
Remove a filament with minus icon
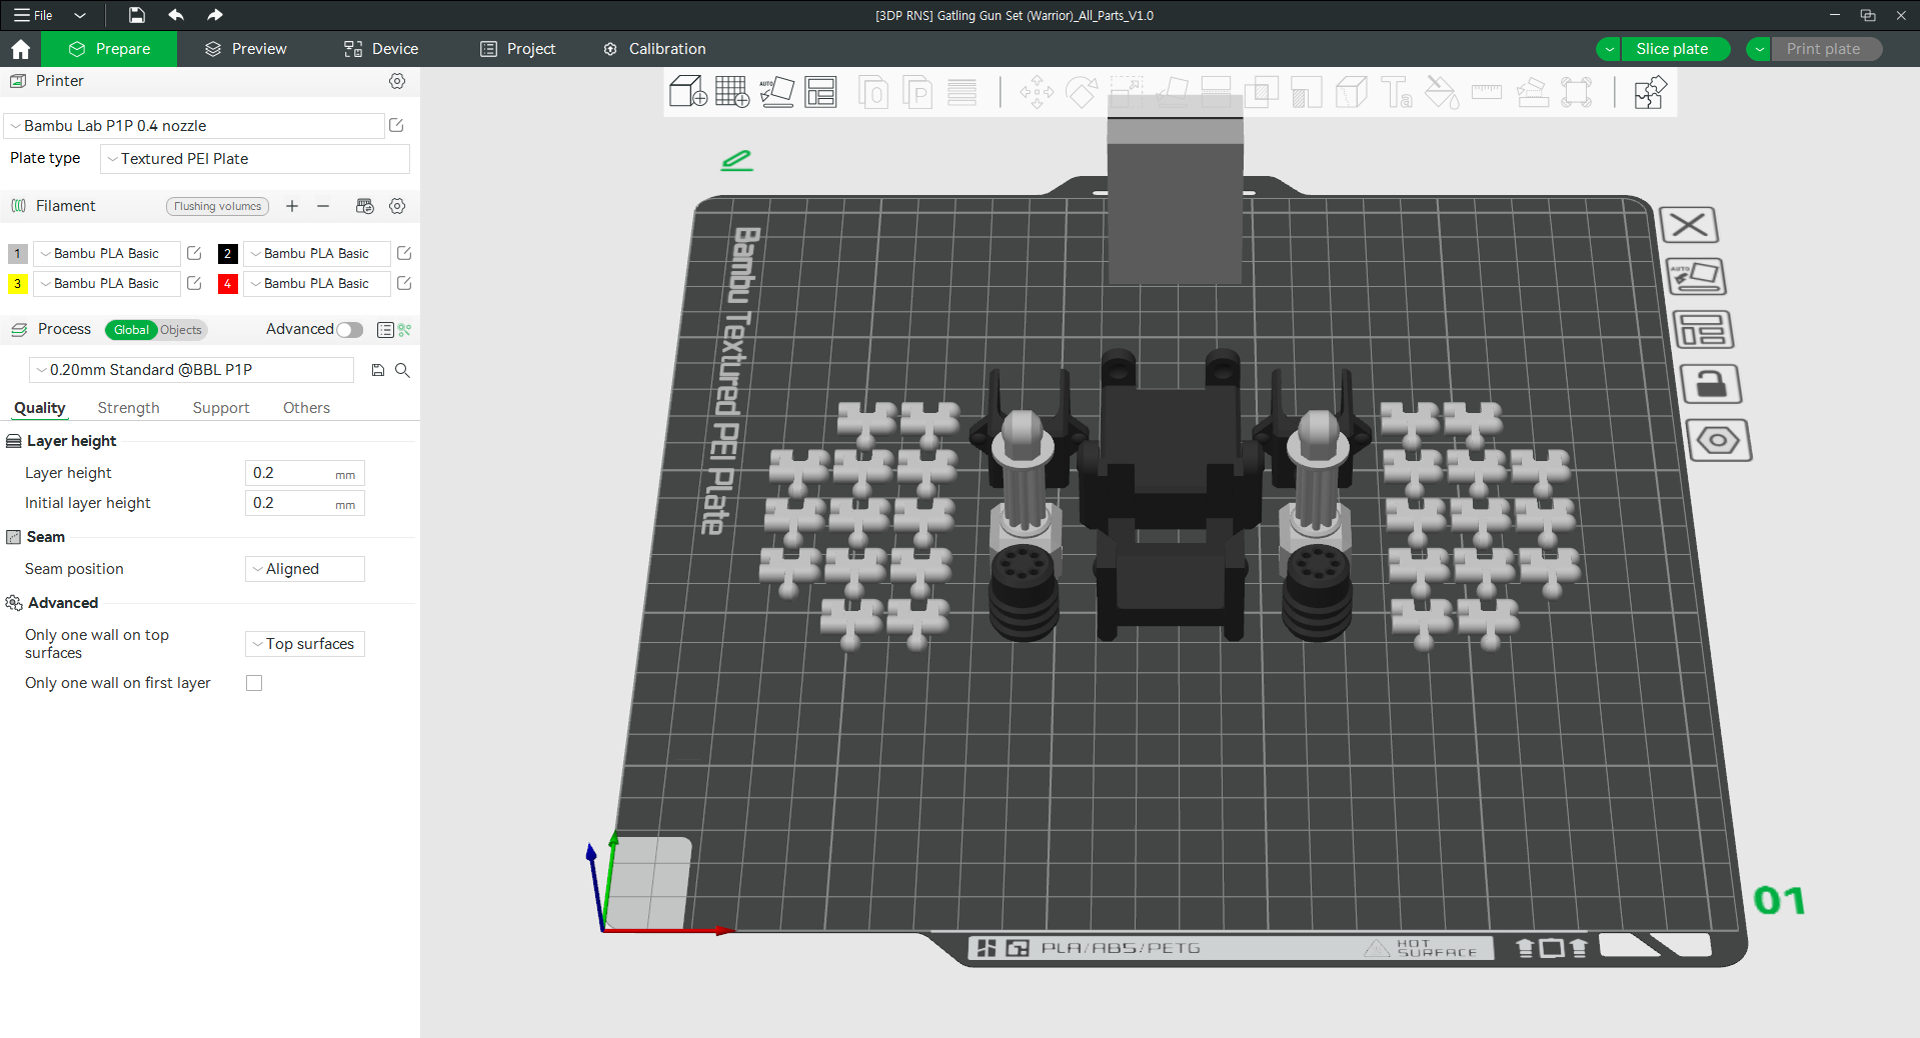point(323,206)
